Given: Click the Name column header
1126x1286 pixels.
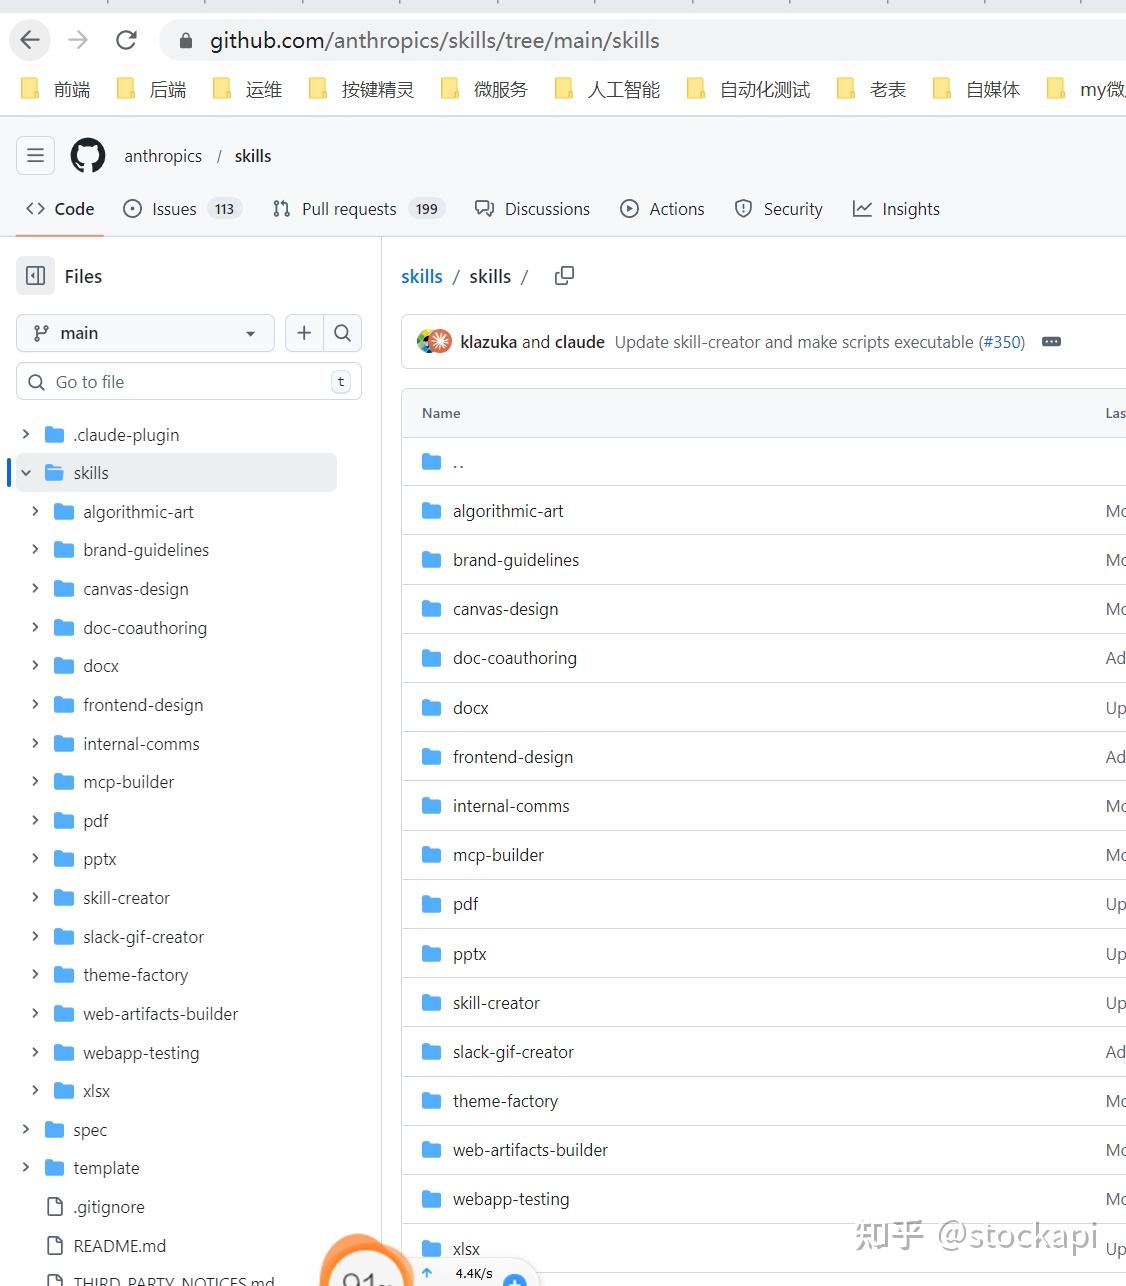Looking at the screenshot, I should (441, 413).
